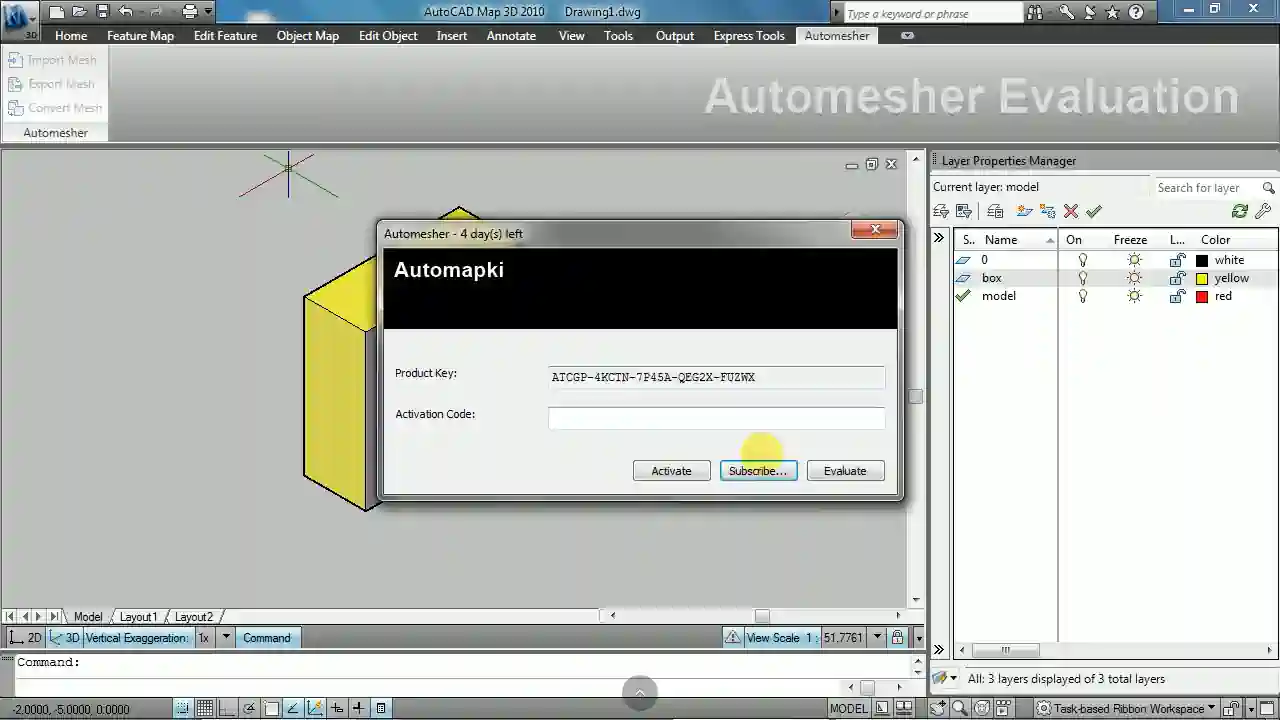Click the green checkmark Set Current icon
This screenshot has height=720, width=1280.
click(1094, 211)
